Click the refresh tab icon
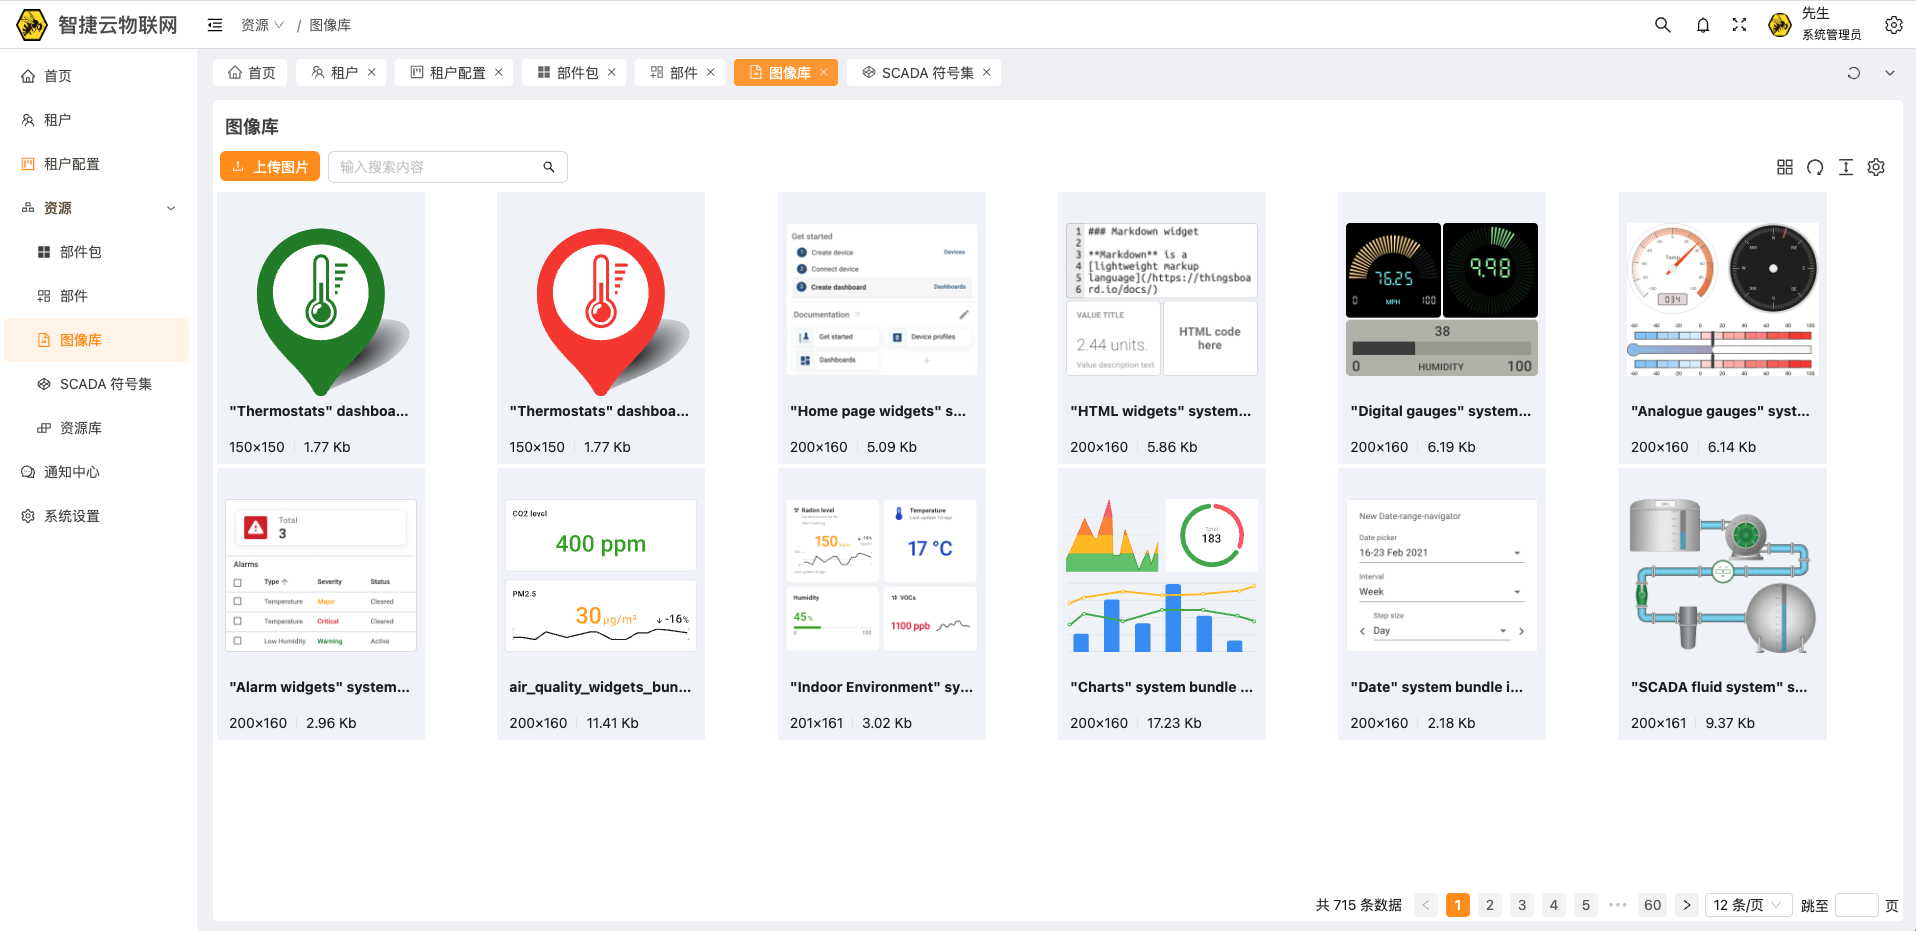 1853,73
